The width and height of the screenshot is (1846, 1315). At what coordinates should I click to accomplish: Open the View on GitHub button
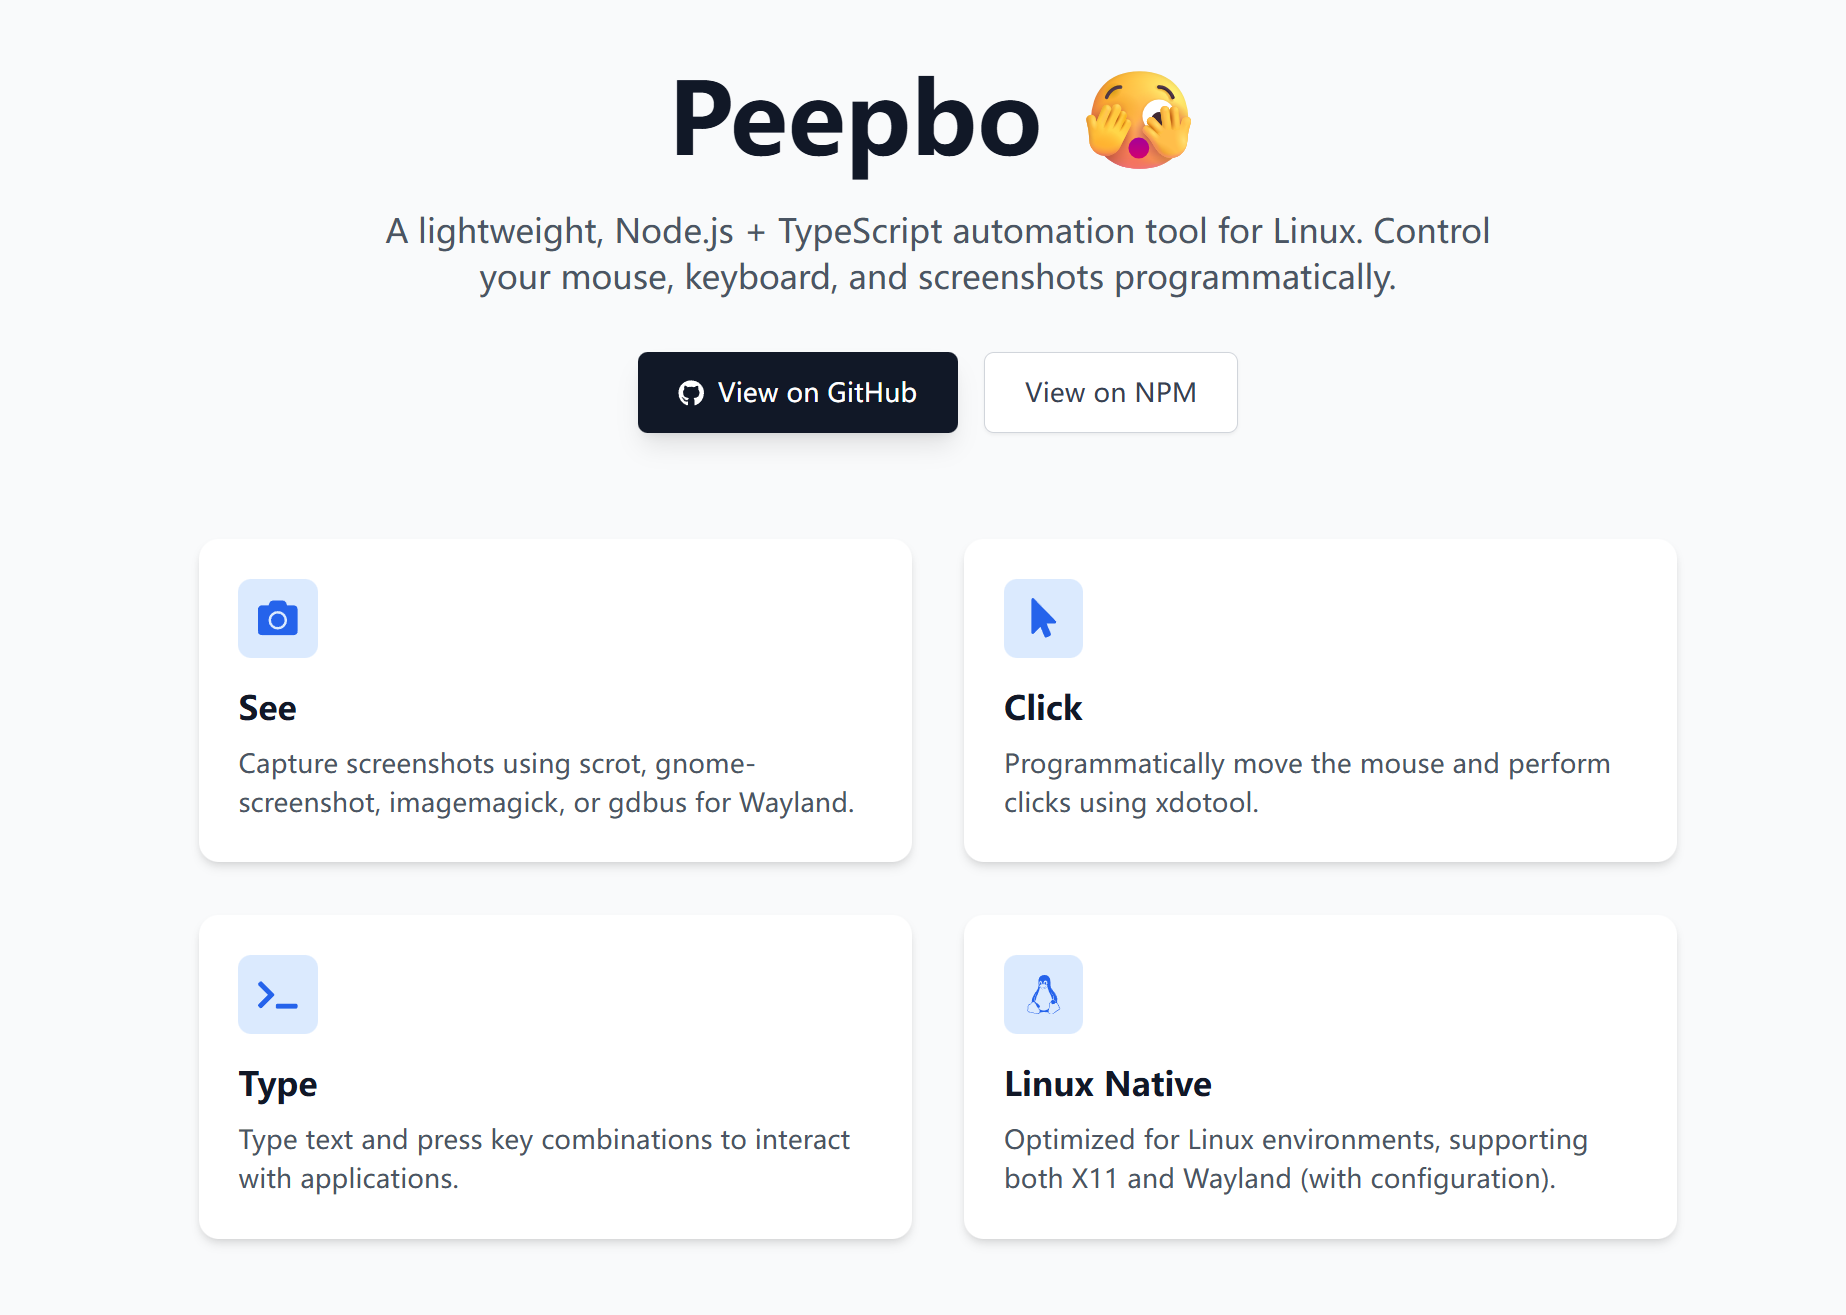[797, 392]
